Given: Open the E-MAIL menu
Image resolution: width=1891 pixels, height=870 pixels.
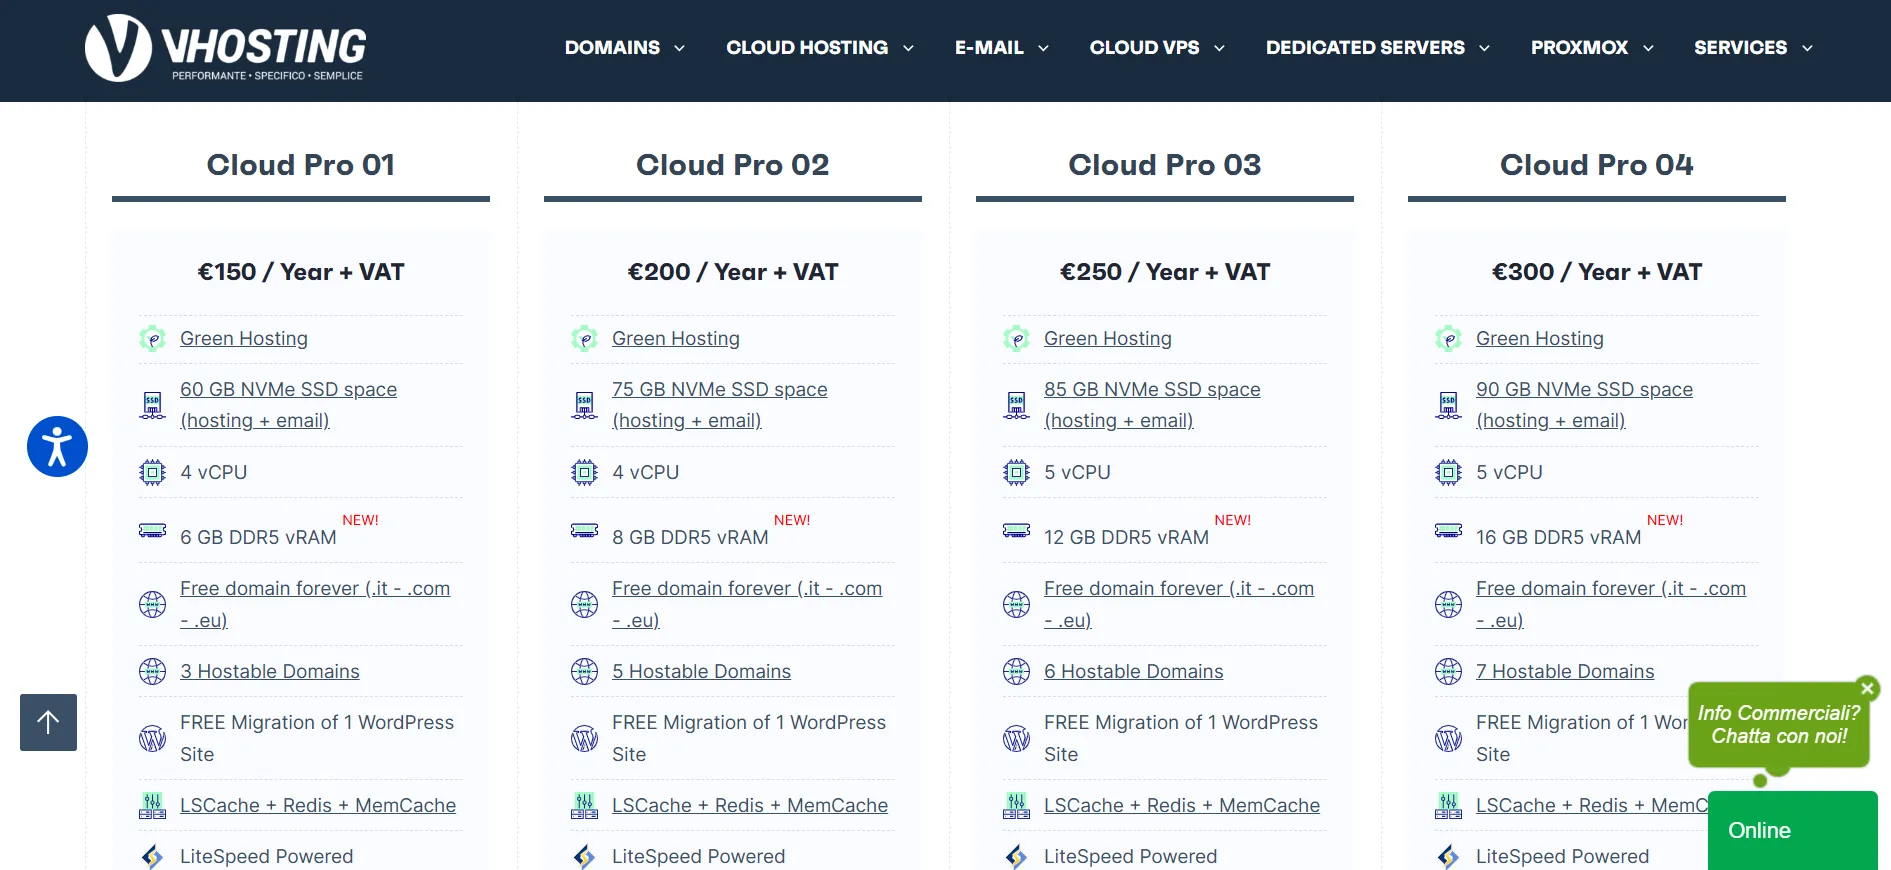Looking at the screenshot, I should [989, 48].
